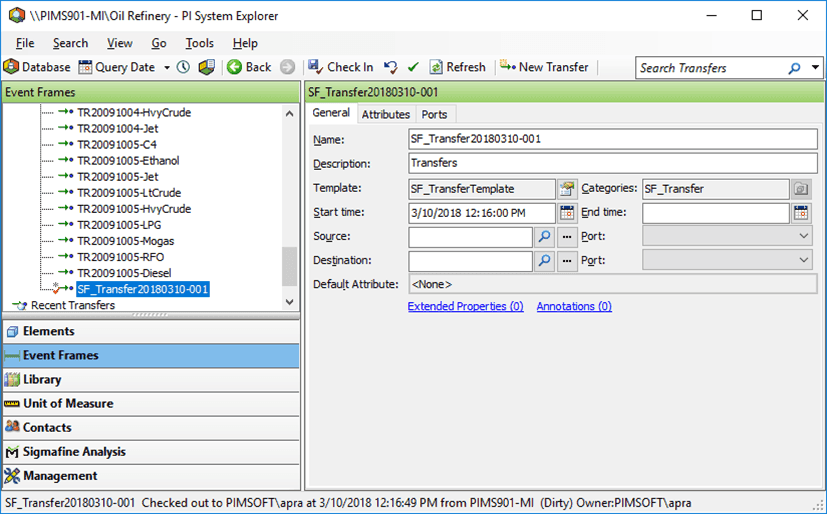827x514 pixels.
Task: Click the green checkmark apply icon
Action: pyautogui.click(x=414, y=67)
